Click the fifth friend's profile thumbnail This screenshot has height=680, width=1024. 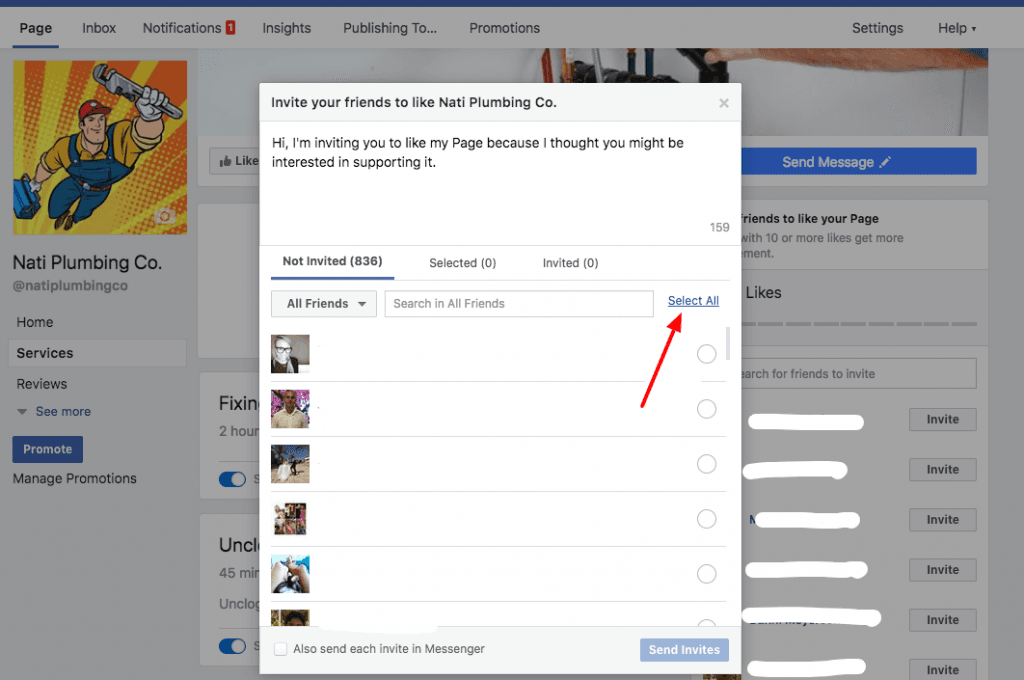click(290, 574)
